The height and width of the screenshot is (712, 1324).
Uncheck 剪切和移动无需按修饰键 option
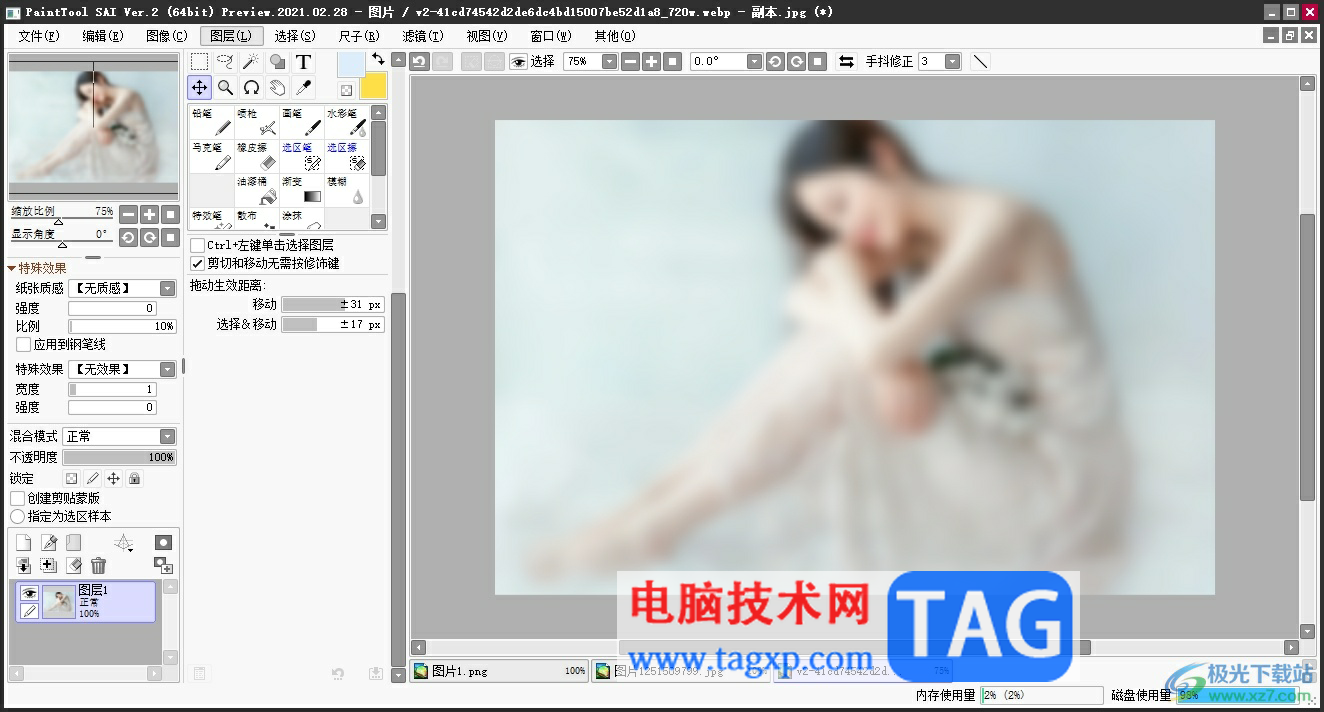click(198, 263)
